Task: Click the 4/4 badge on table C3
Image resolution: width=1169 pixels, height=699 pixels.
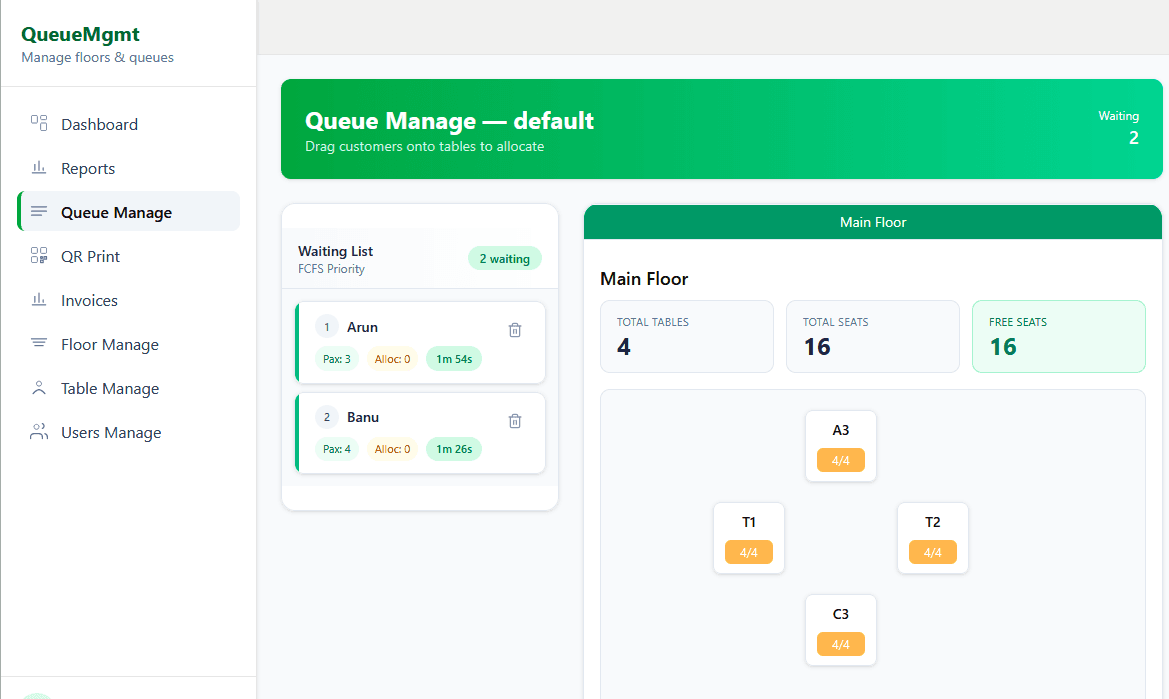Action: pos(840,644)
